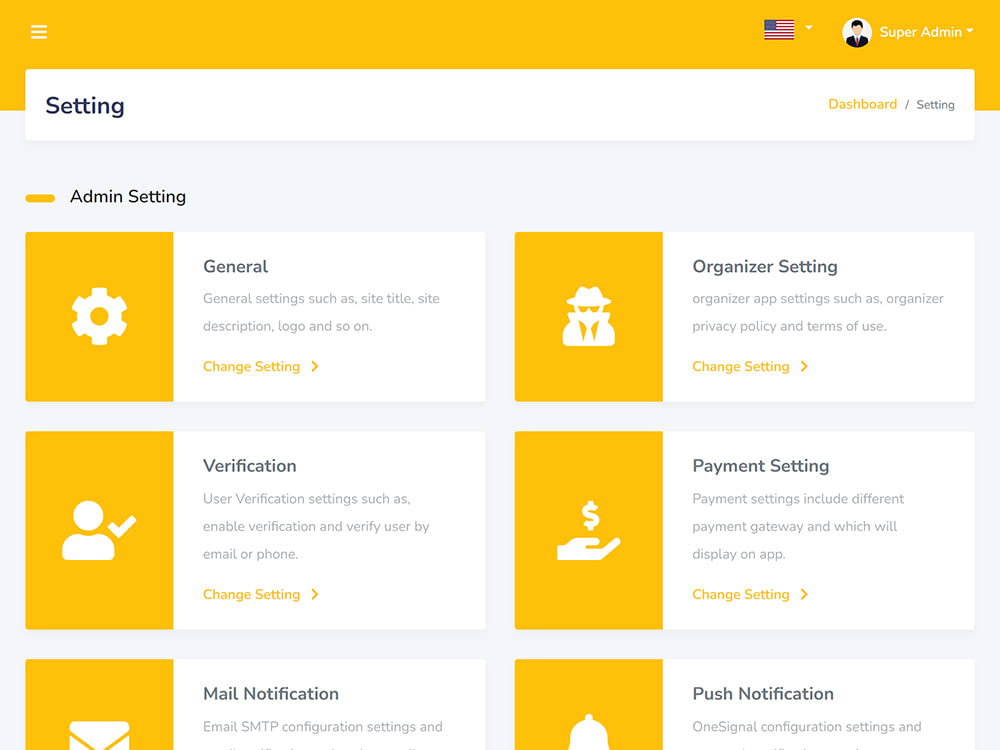Viewport: 1000px width, 750px height.
Task: Click User Verification settings description text
Action: coord(316,526)
